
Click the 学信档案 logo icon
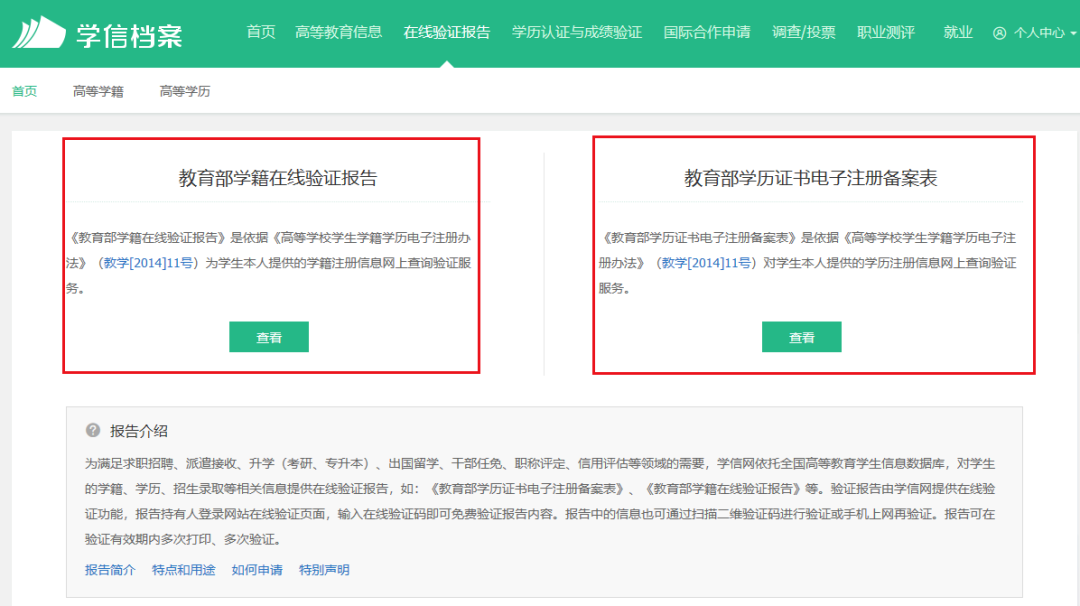[x=38, y=32]
